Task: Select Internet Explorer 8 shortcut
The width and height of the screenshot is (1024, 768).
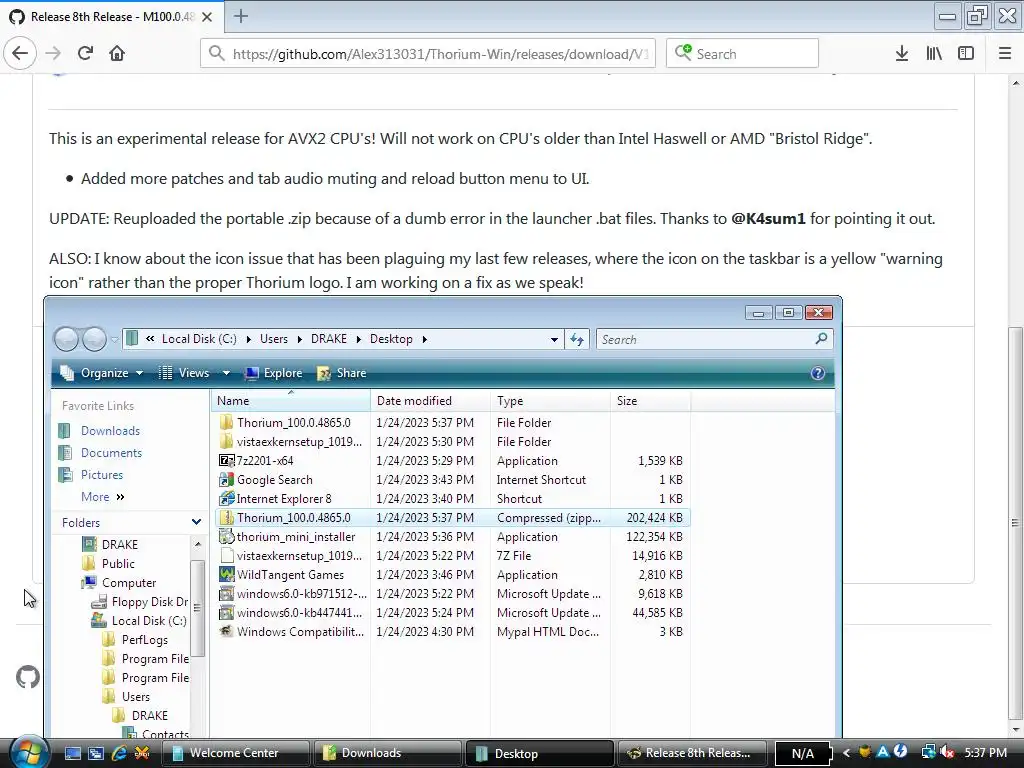Action: pyautogui.click(x=451, y=498)
